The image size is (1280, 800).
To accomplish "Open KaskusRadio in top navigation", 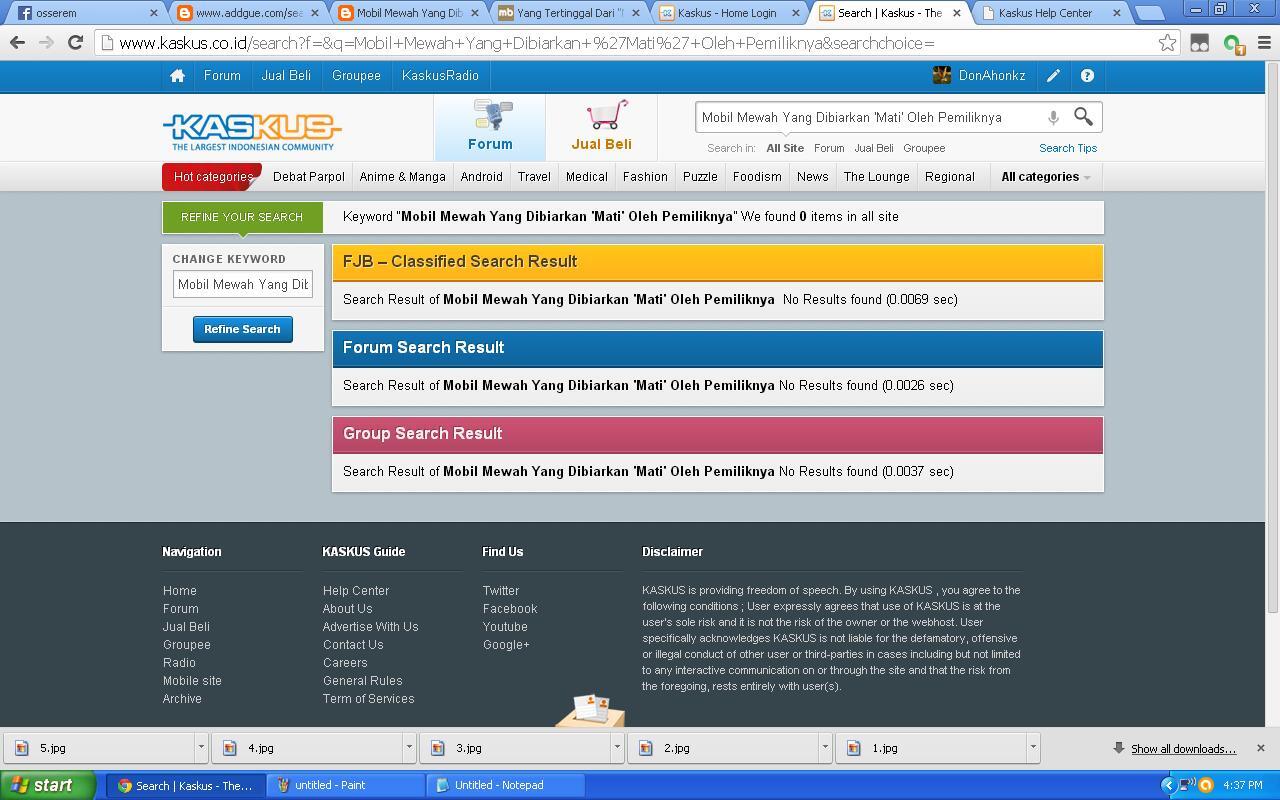I will (x=440, y=76).
